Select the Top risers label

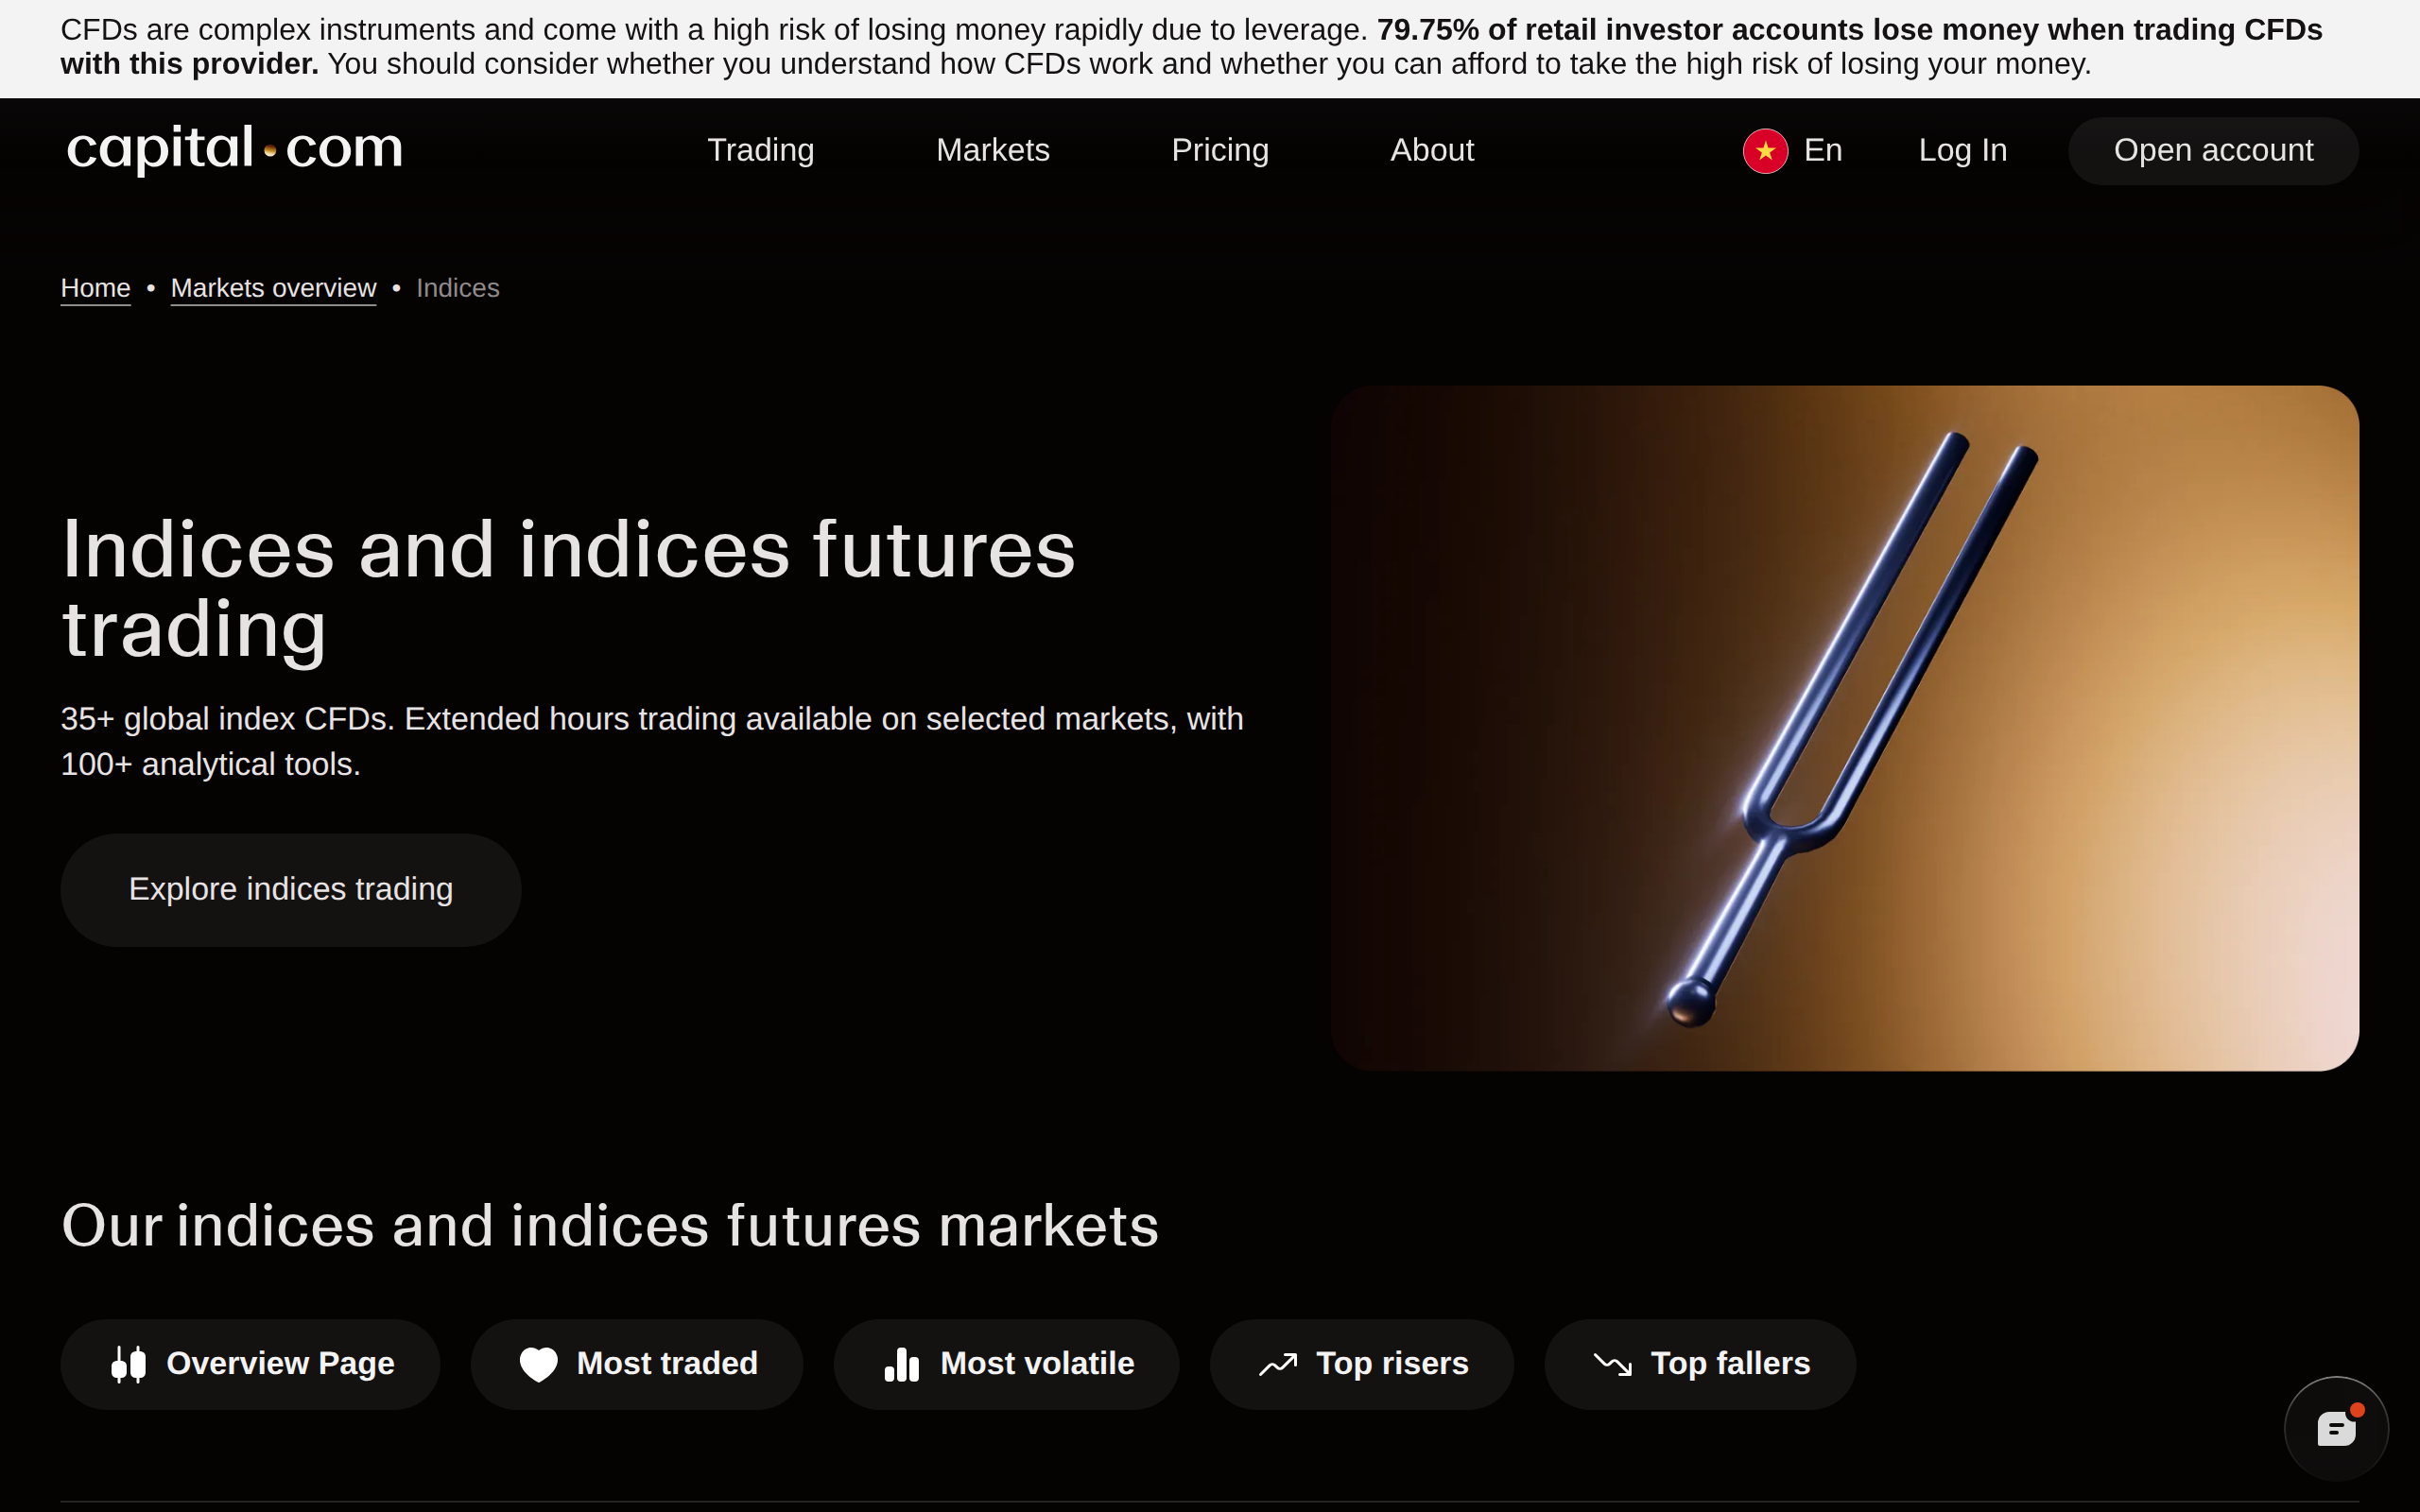coord(1392,1364)
